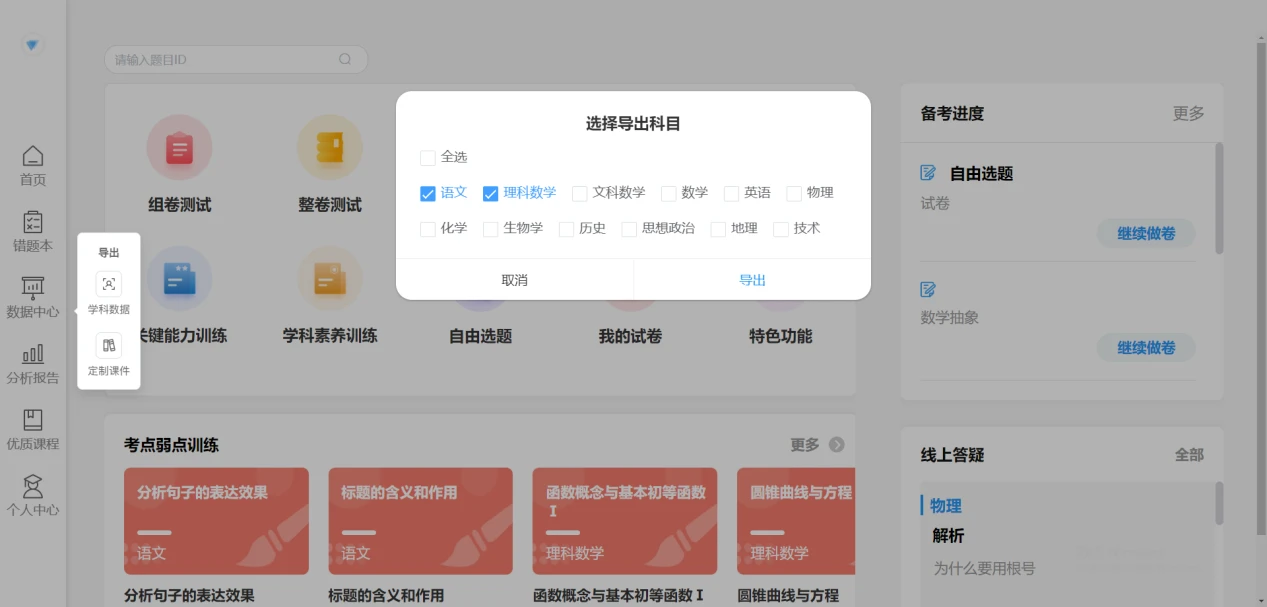This screenshot has width=1267, height=607.
Task: Open 分析句子的表达效果 card
Action: [216, 521]
